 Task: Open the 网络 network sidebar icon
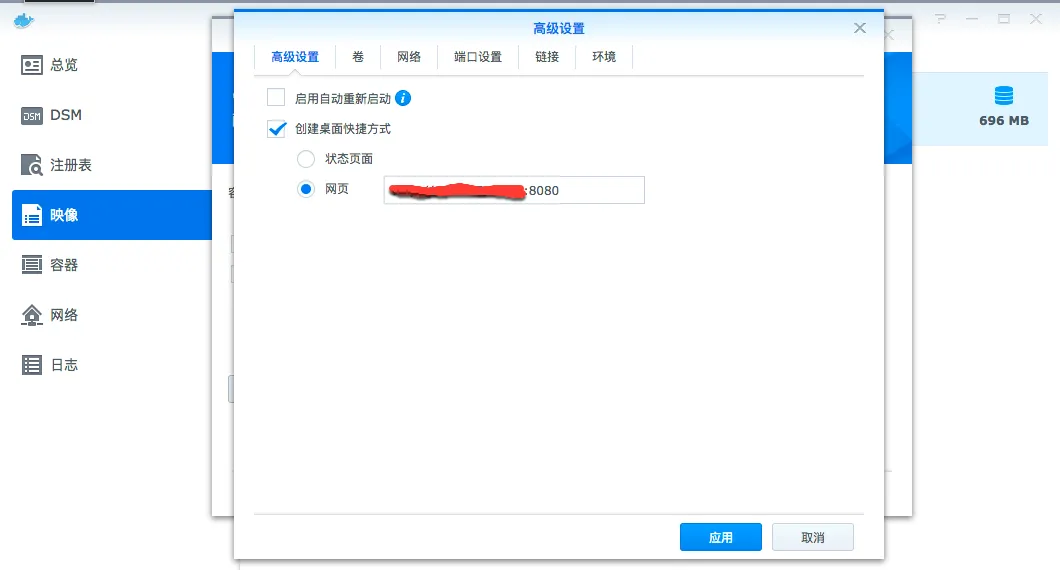[x=32, y=315]
